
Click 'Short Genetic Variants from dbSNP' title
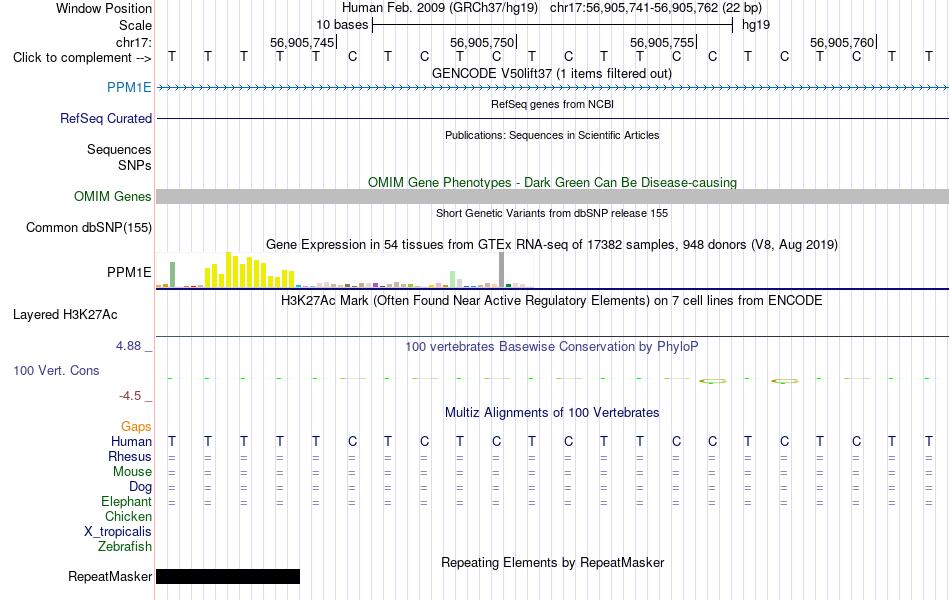click(x=552, y=213)
